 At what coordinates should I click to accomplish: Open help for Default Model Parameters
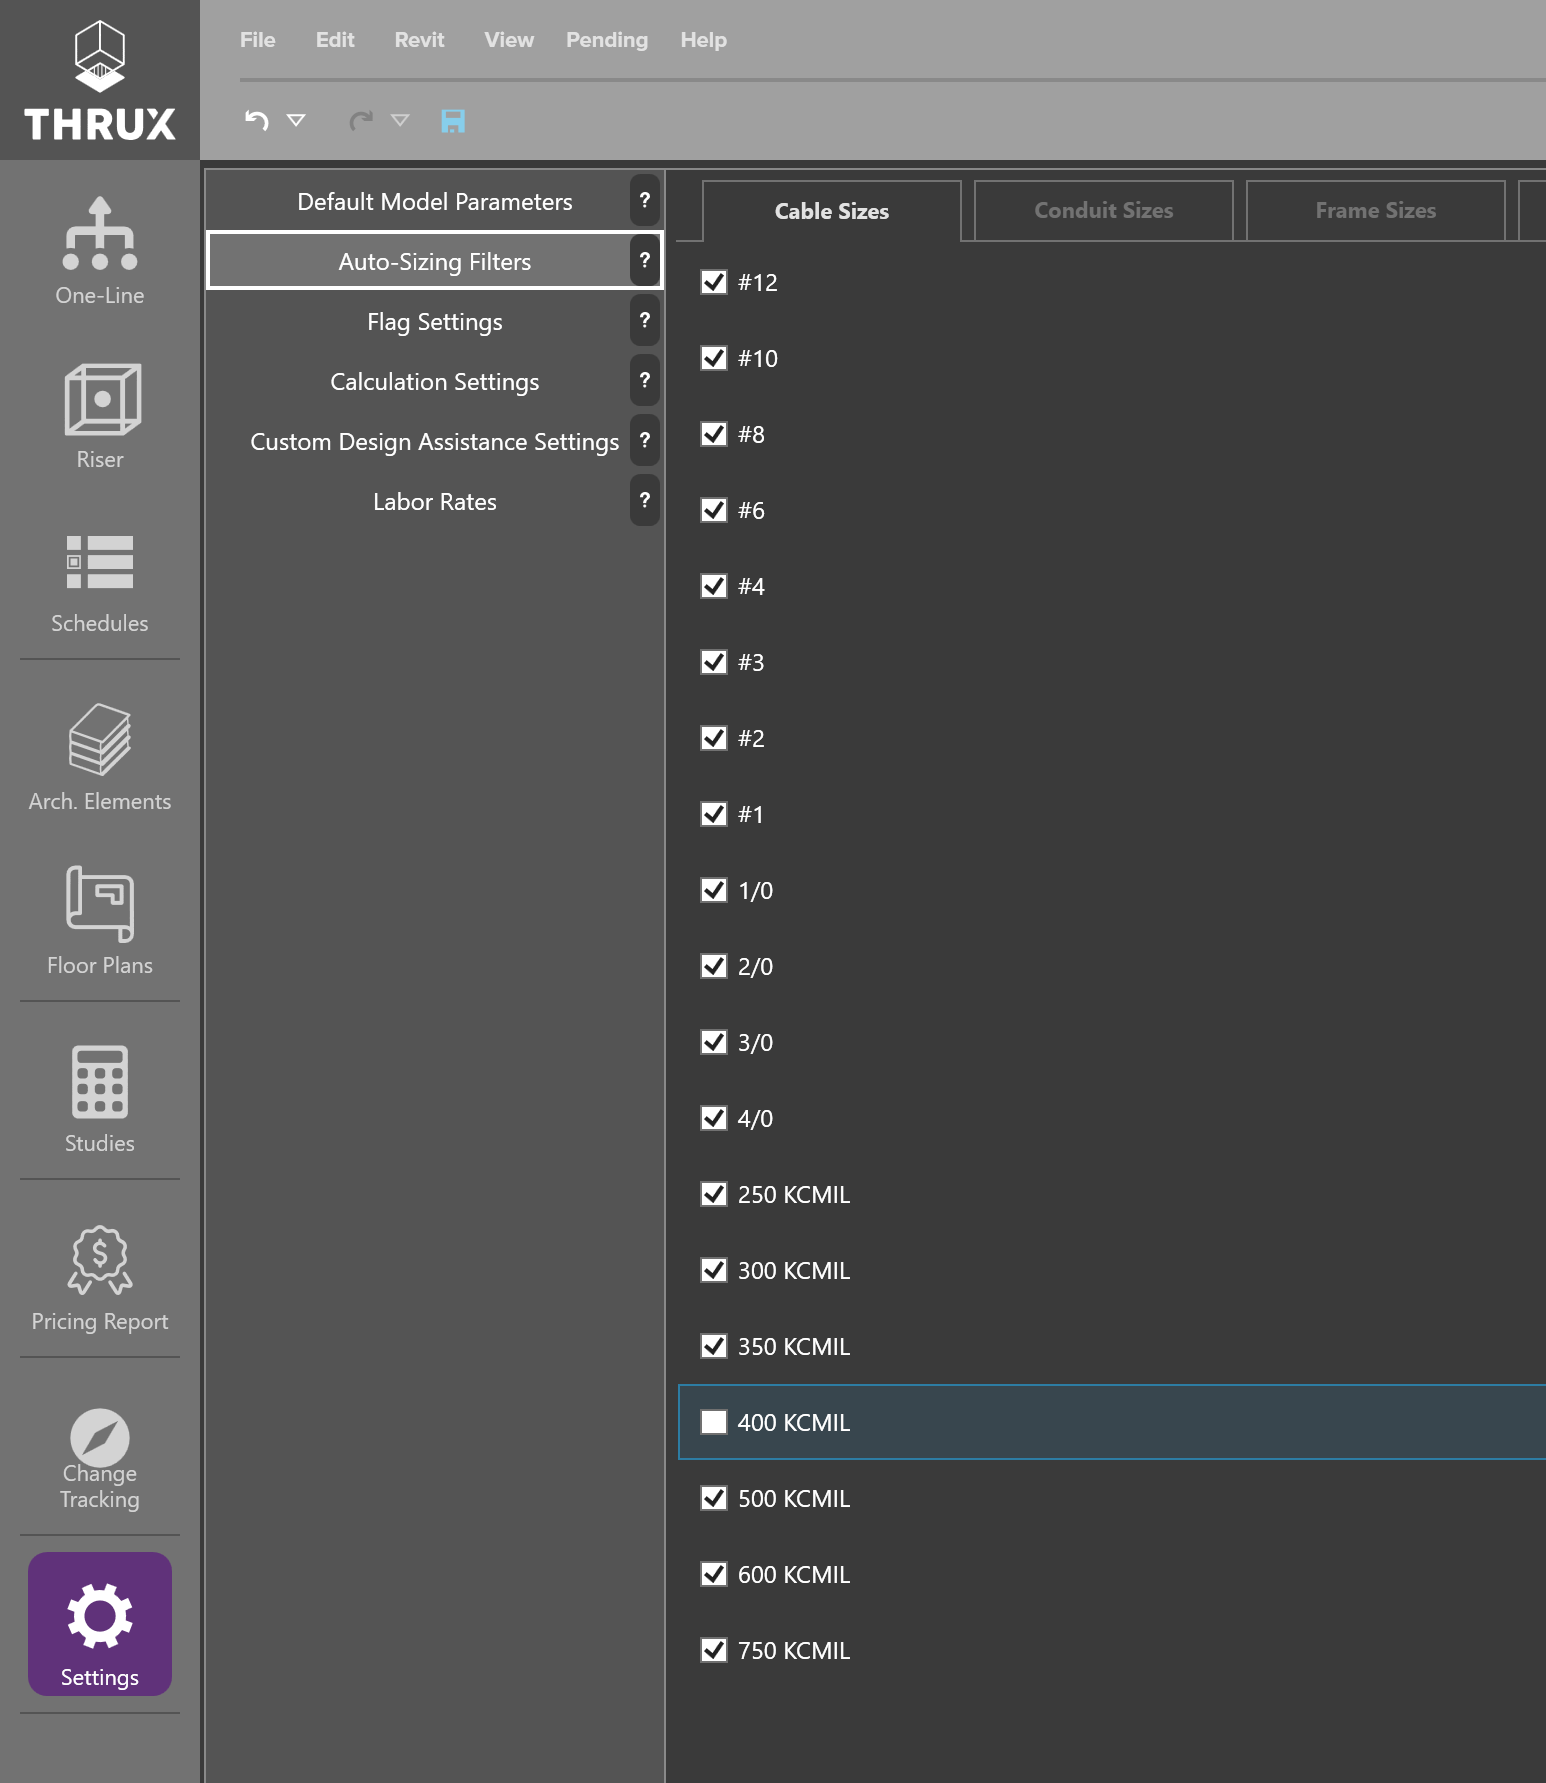(645, 200)
